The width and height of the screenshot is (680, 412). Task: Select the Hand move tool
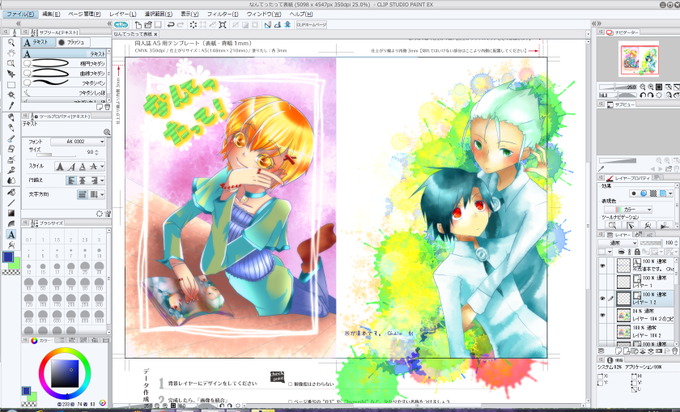point(11,53)
